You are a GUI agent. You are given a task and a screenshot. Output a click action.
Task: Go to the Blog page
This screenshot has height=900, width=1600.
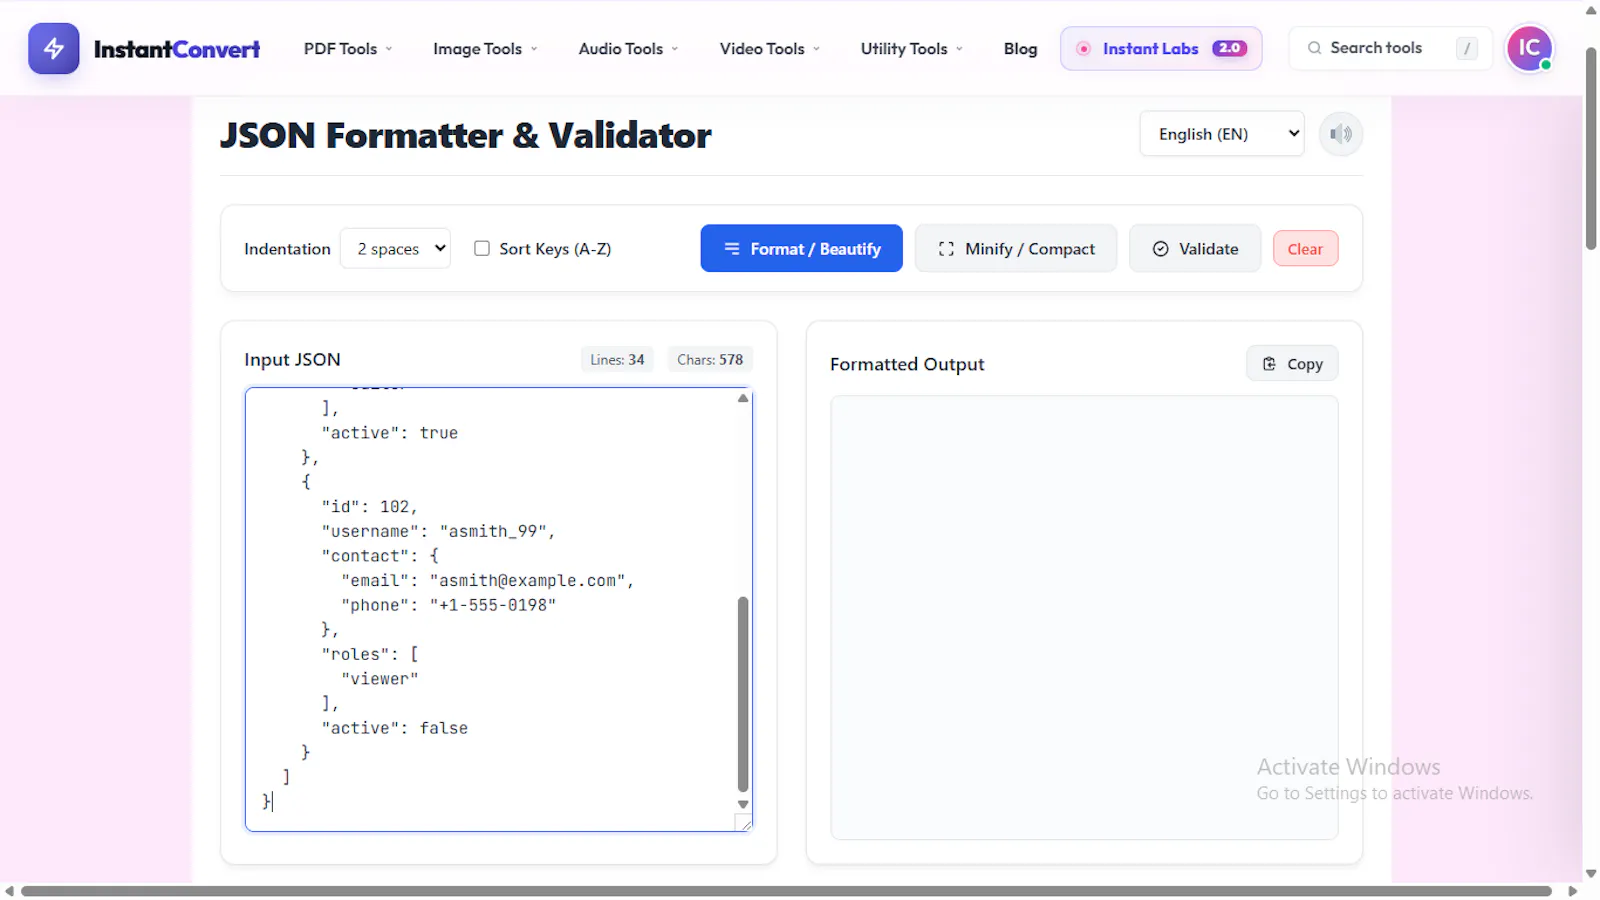click(1020, 49)
